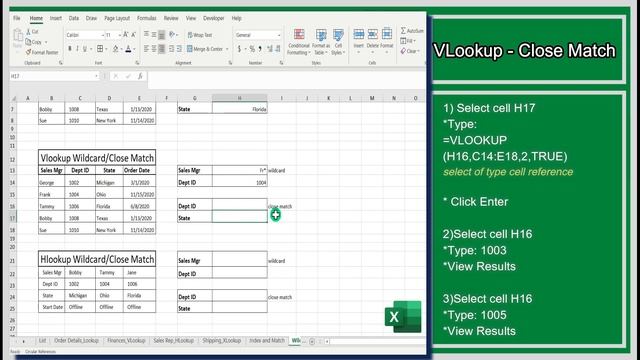Click the Accounting Number Format dollar icon
This screenshot has width=640, height=360.
pos(239,49)
